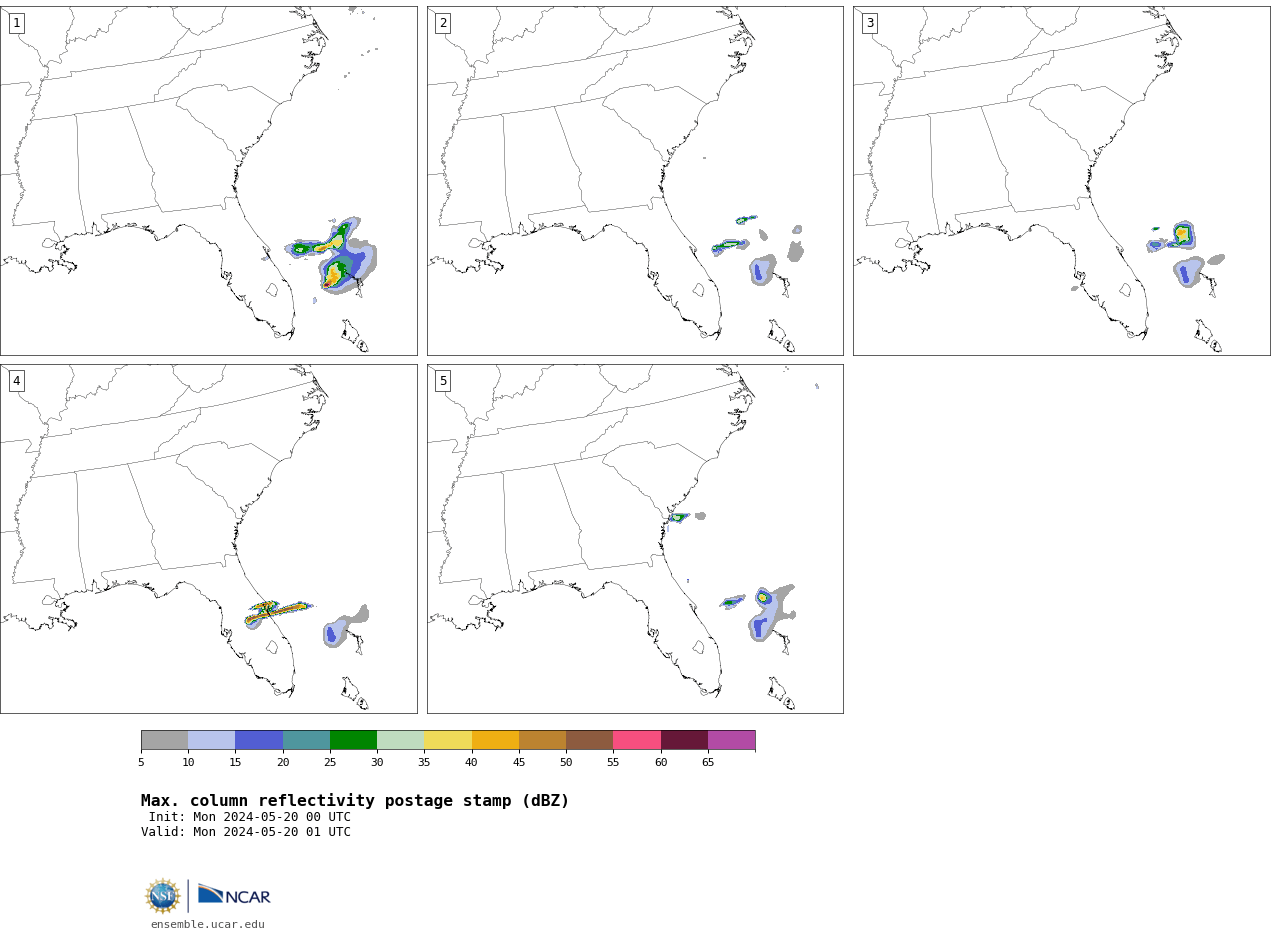The width and height of the screenshot is (1280, 936).
Task: Open ensemble member 2 map panel
Action: pyautogui.click(x=635, y=181)
